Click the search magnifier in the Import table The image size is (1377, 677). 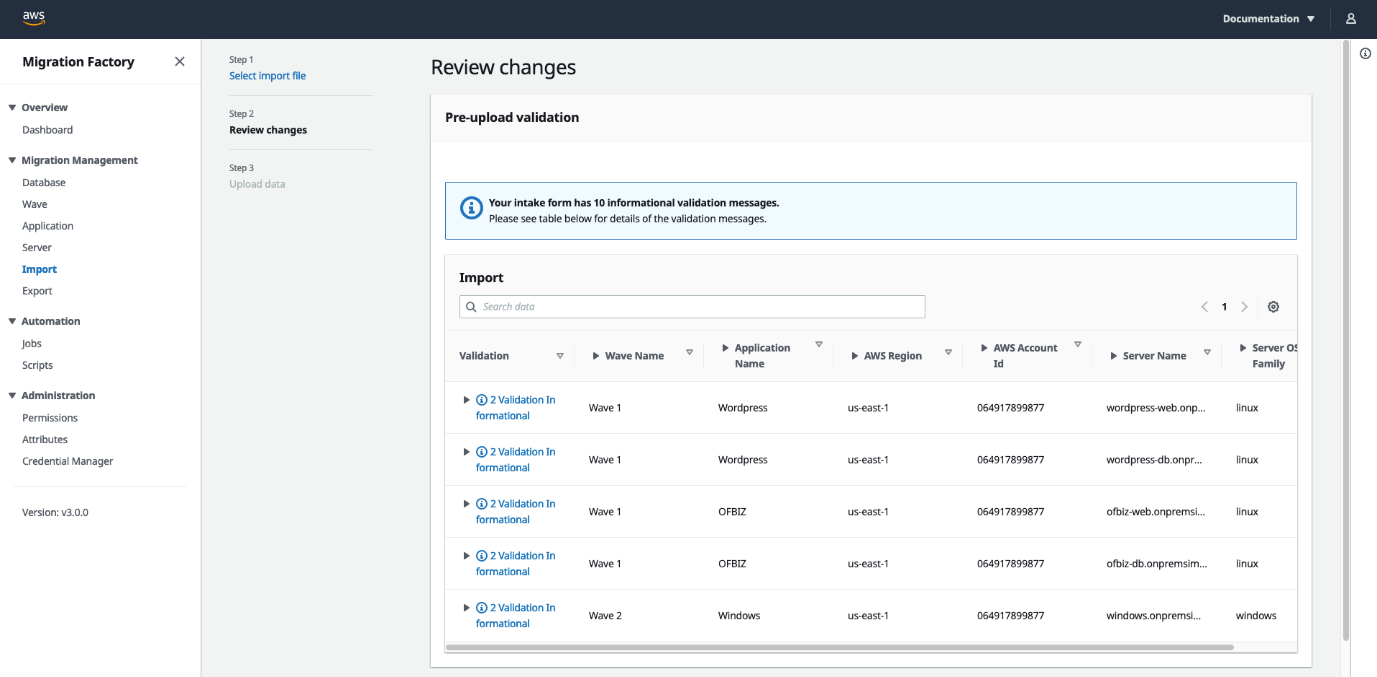click(x=471, y=306)
